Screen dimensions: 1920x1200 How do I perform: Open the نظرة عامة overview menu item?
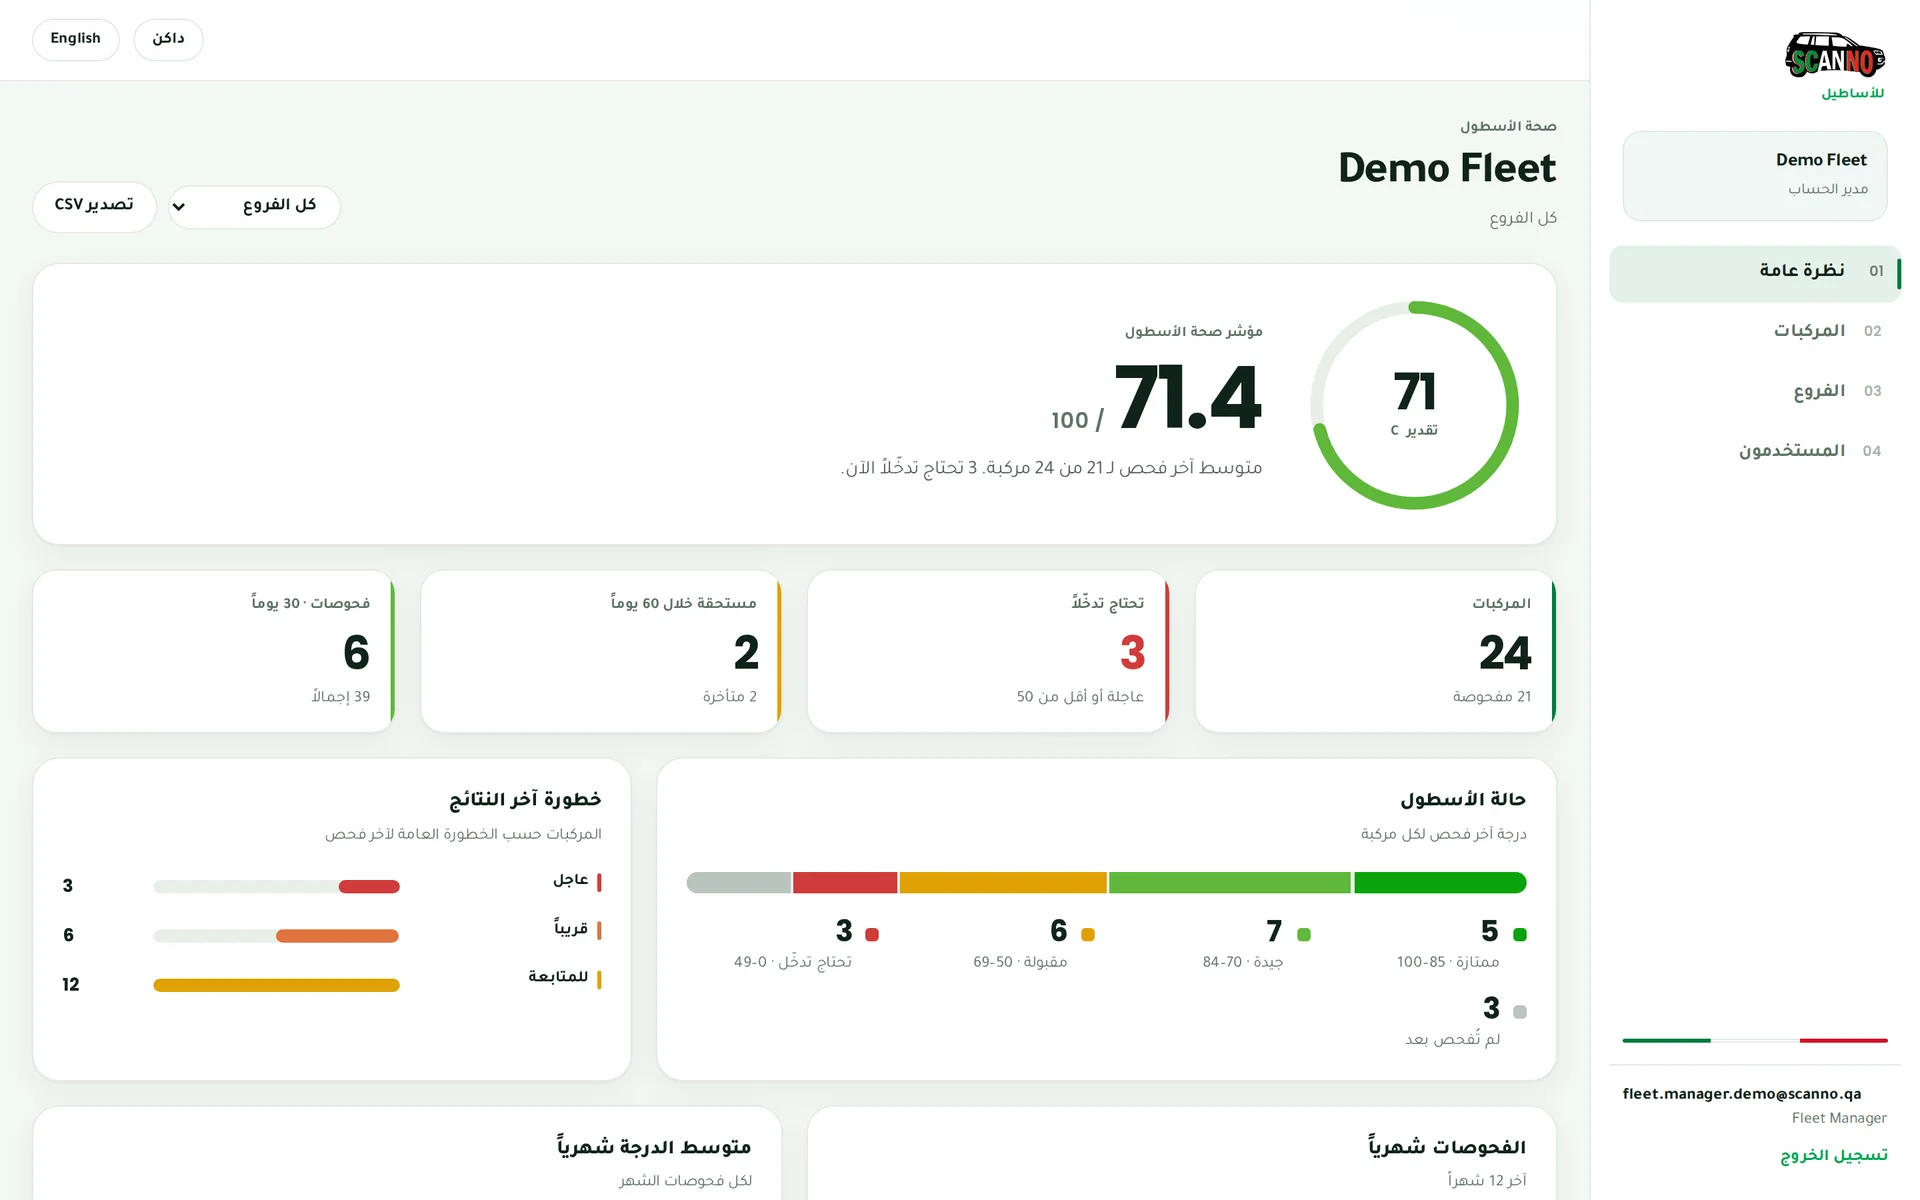pos(1754,273)
